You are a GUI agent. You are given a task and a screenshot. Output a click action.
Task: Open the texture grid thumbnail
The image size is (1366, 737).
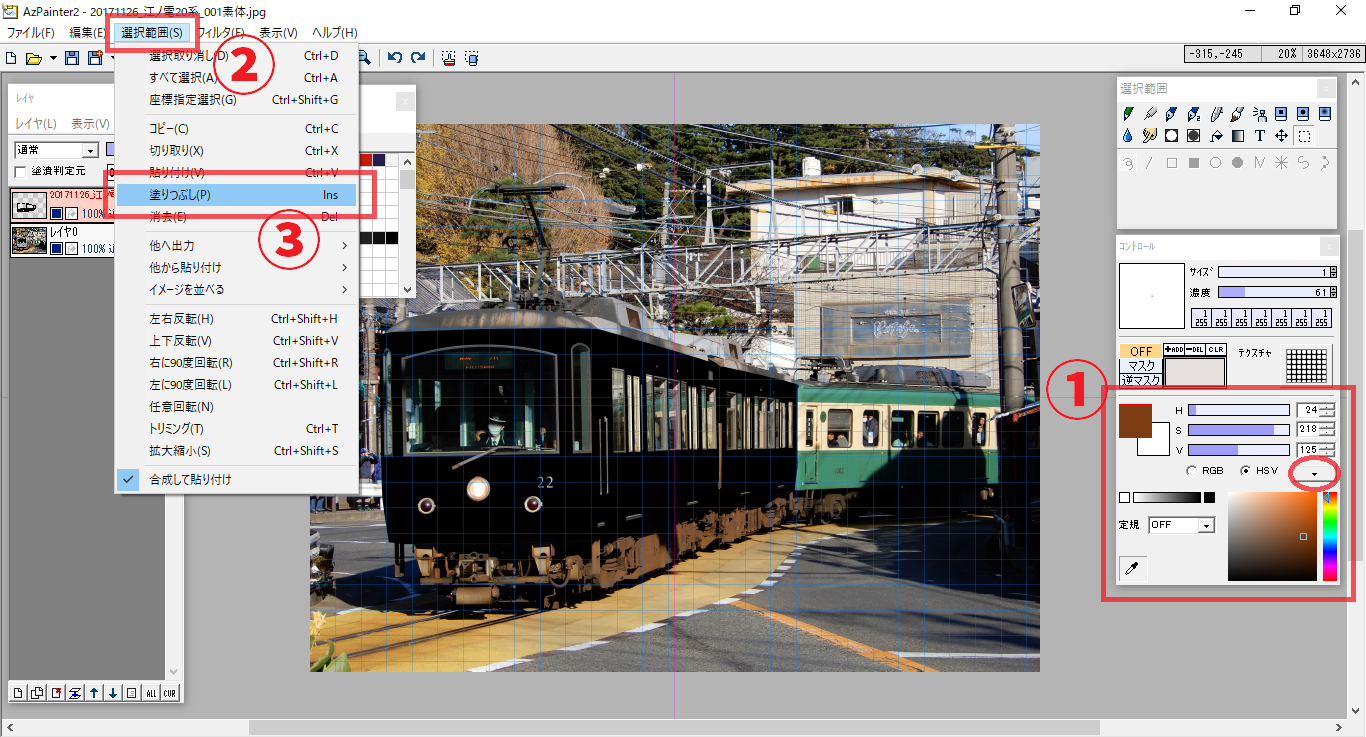pyautogui.click(x=1306, y=366)
